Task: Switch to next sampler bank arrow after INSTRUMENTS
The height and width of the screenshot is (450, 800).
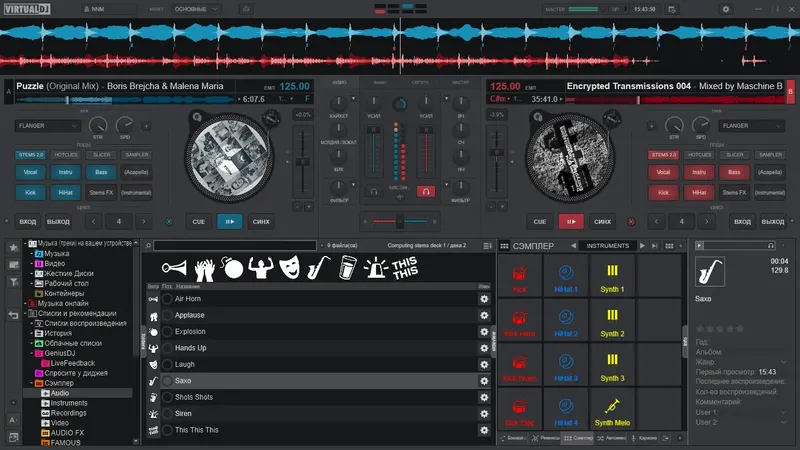Action: click(x=642, y=246)
